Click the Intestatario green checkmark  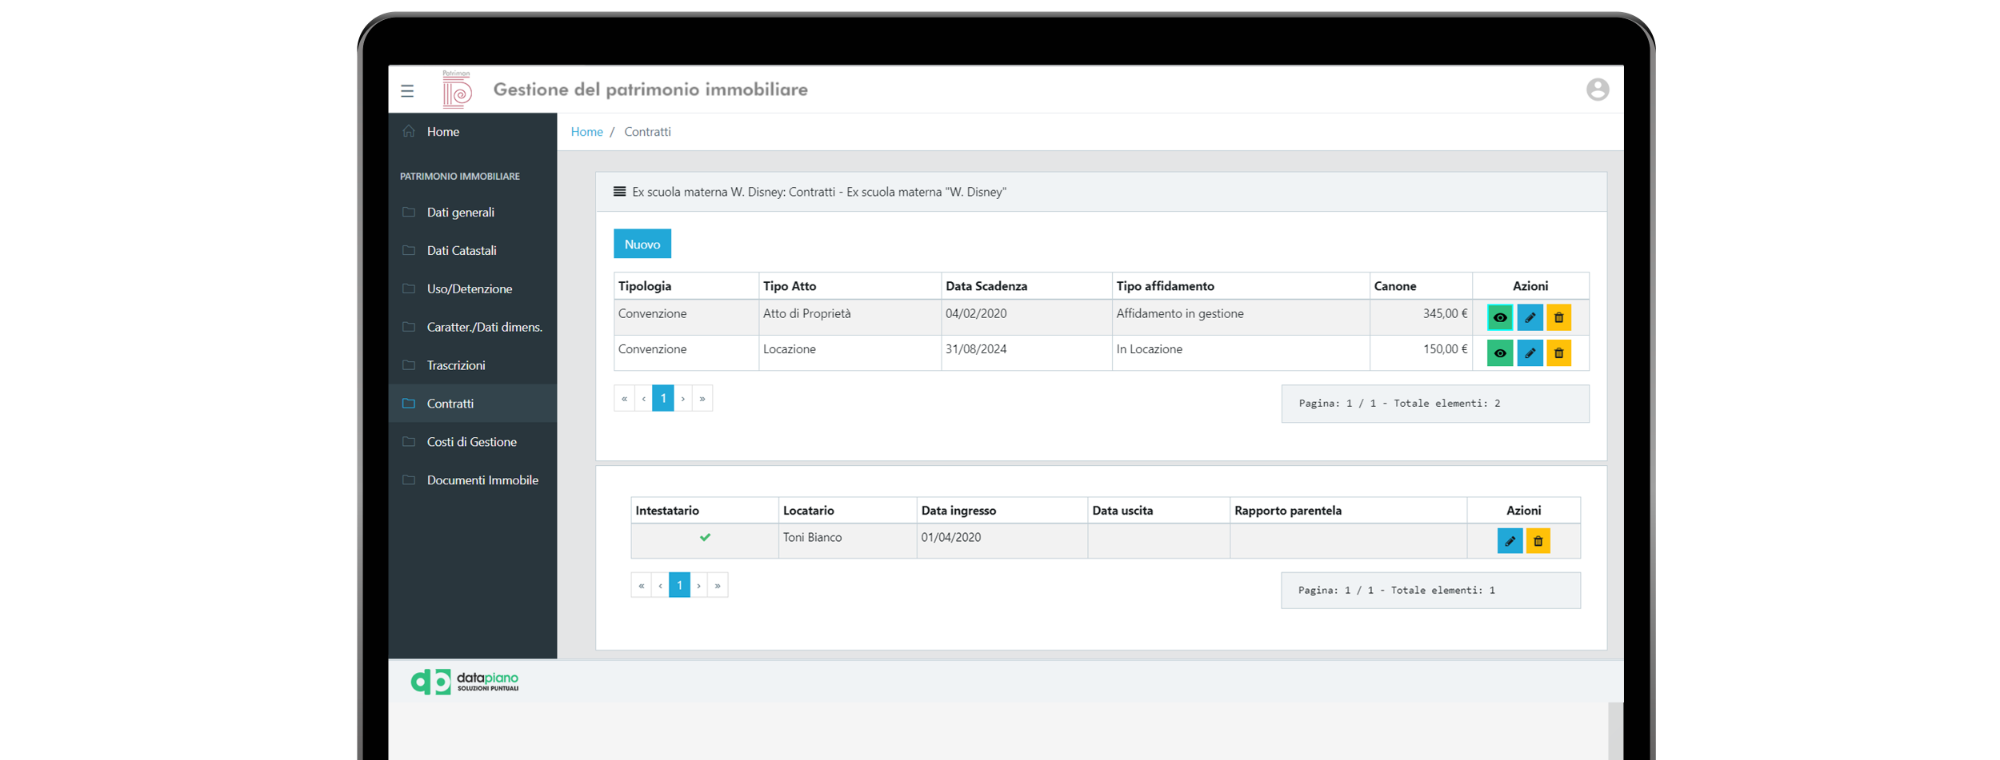click(x=705, y=538)
